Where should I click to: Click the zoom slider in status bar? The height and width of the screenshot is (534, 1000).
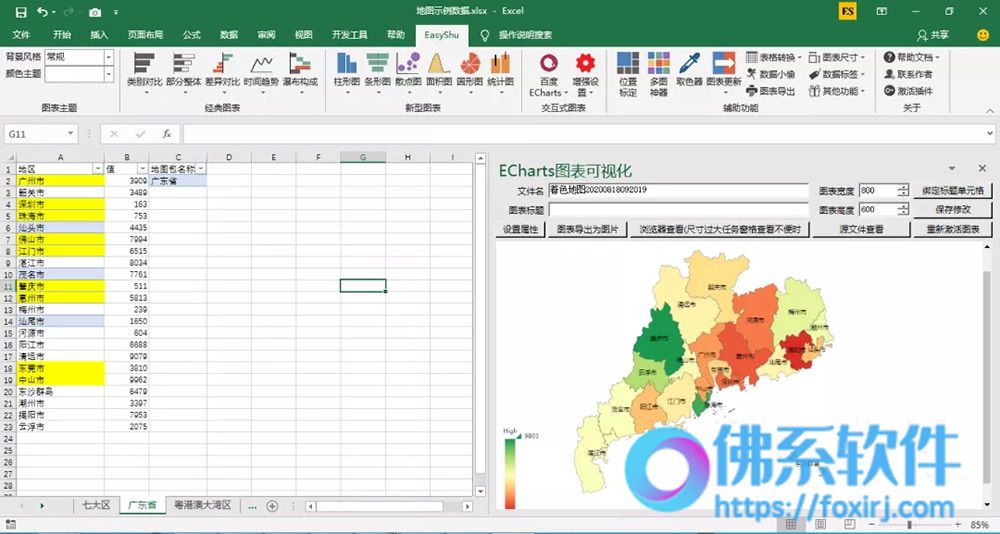click(909, 524)
